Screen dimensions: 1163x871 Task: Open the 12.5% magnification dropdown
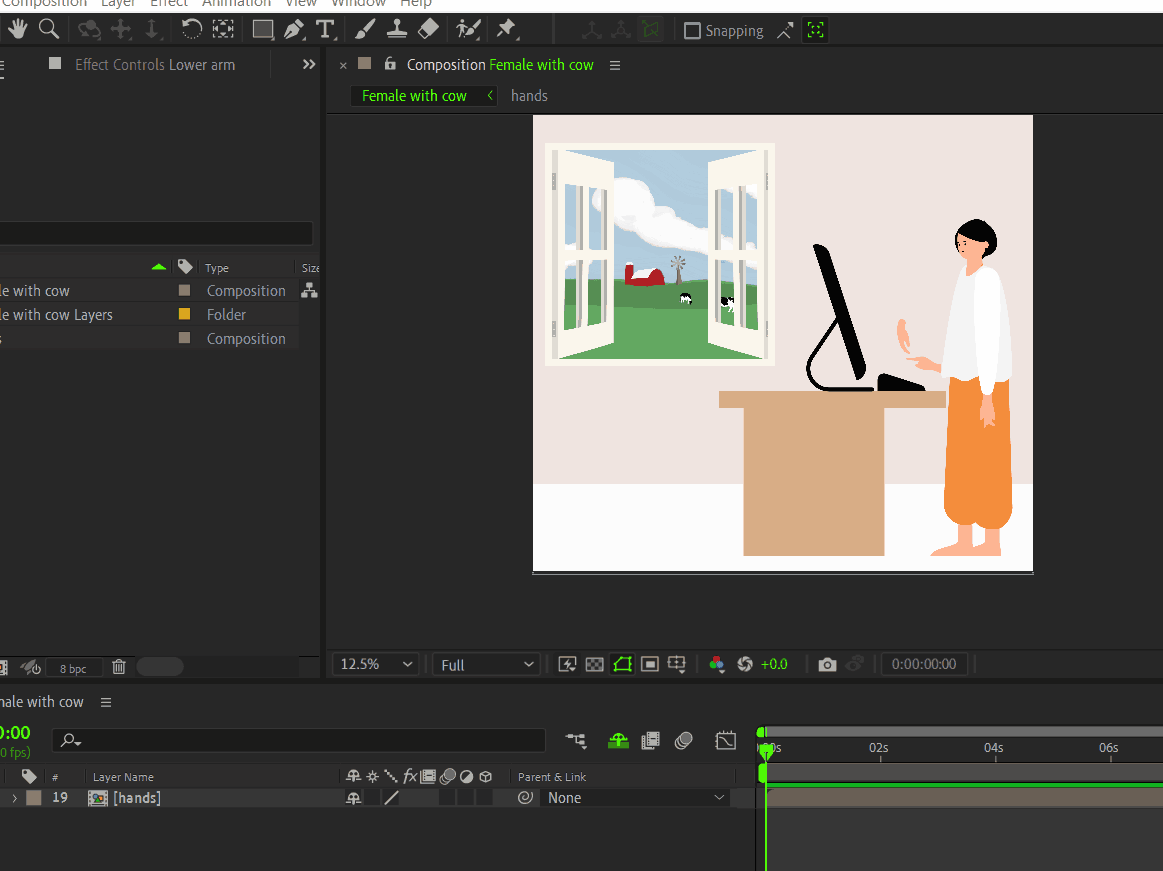point(375,664)
